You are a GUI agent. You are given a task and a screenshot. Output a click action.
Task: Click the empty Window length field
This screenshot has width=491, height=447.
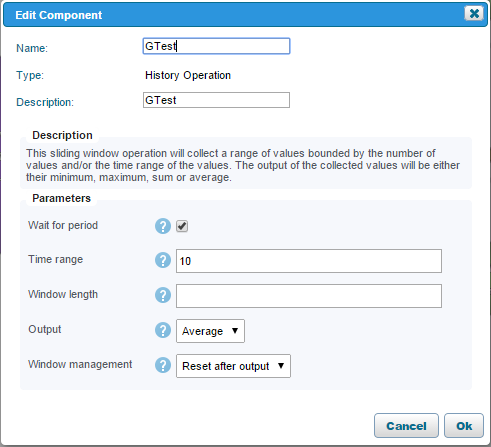point(309,296)
